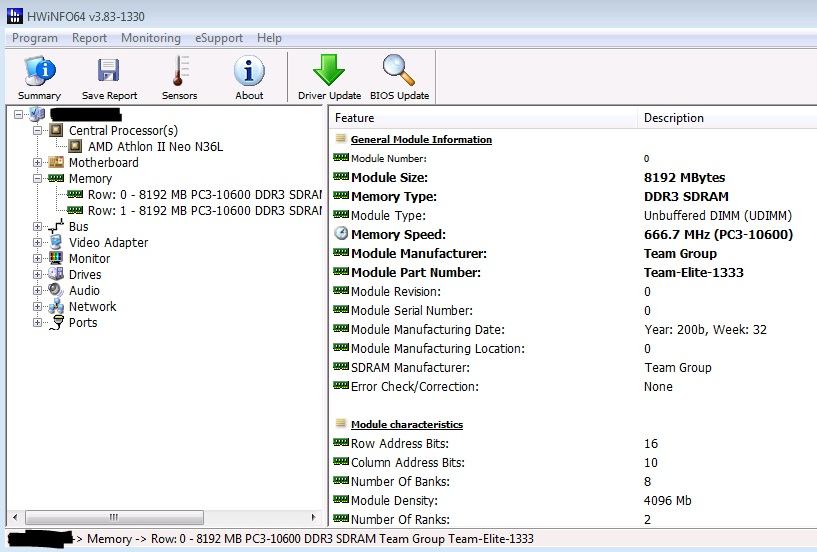Image resolution: width=817 pixels, height=552 pixels.
Task: Open the Program menu
Action: tap(35, 38)
